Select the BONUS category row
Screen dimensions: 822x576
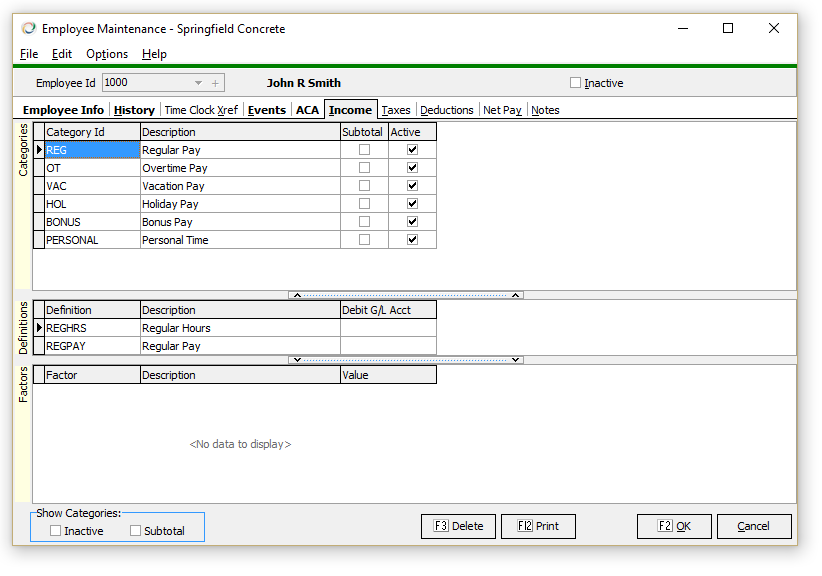(90, 222)
